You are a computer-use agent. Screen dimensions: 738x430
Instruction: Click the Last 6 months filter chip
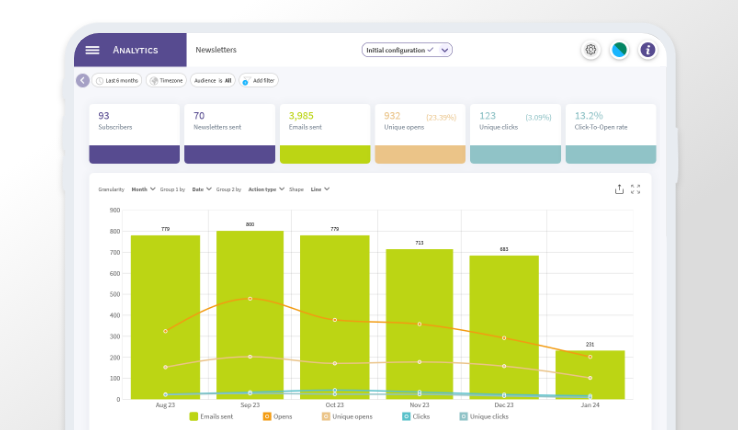click(117, 80)
